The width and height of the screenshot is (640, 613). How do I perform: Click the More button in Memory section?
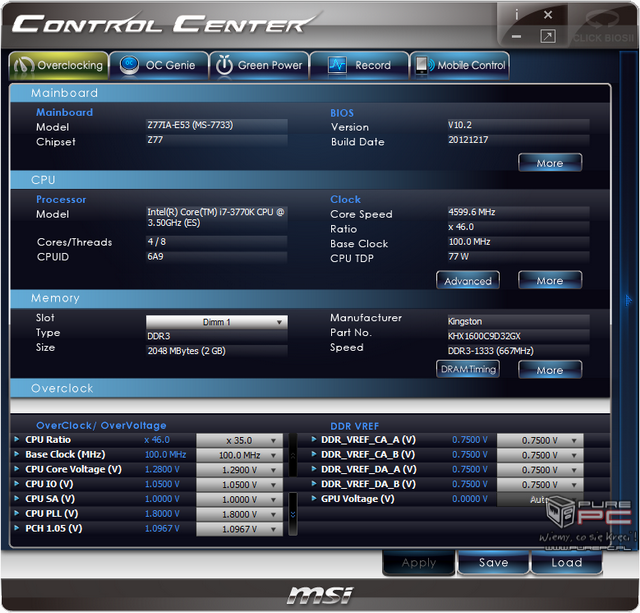550,369
